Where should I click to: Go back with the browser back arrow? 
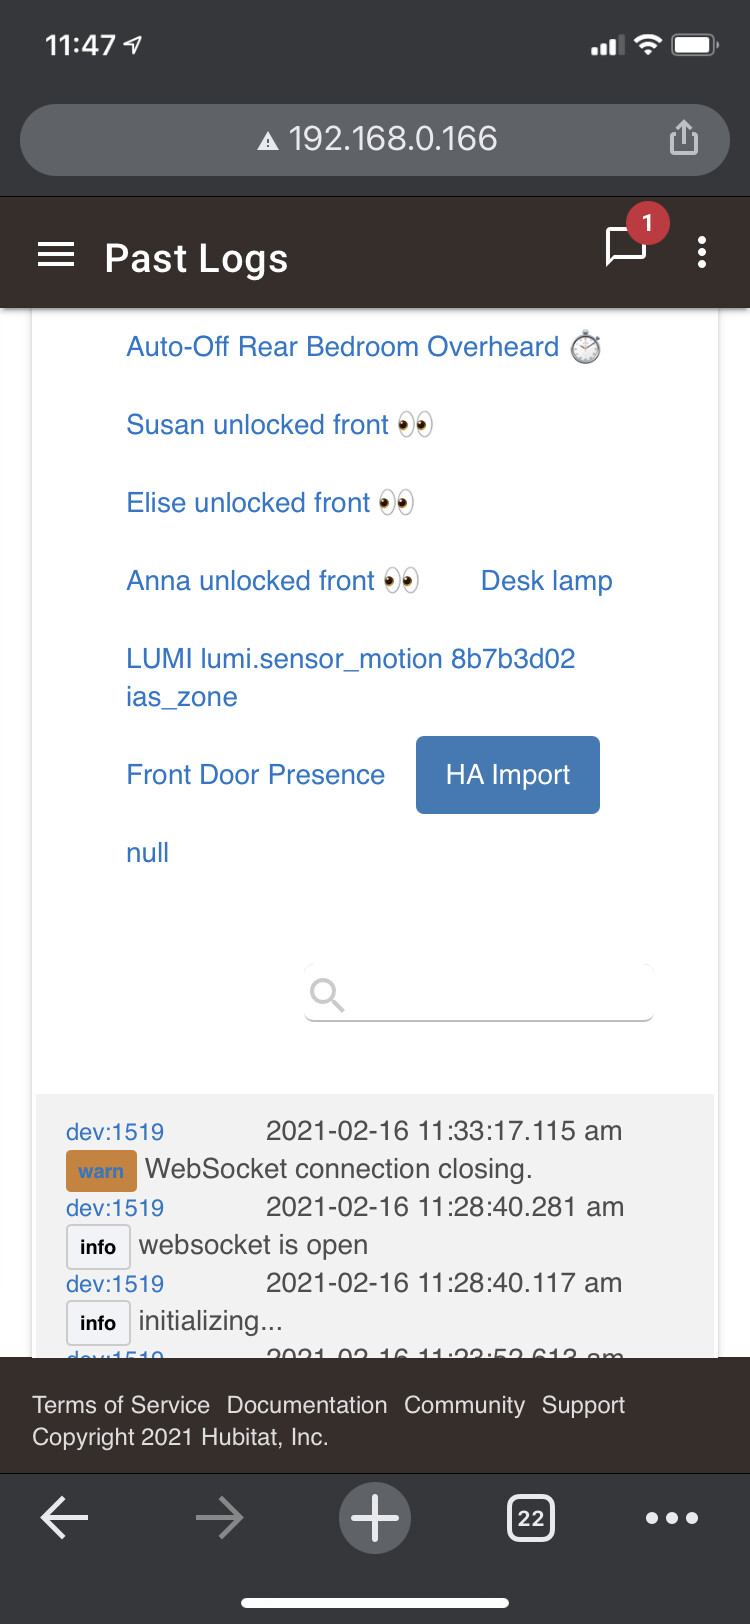click(65, 1518)
